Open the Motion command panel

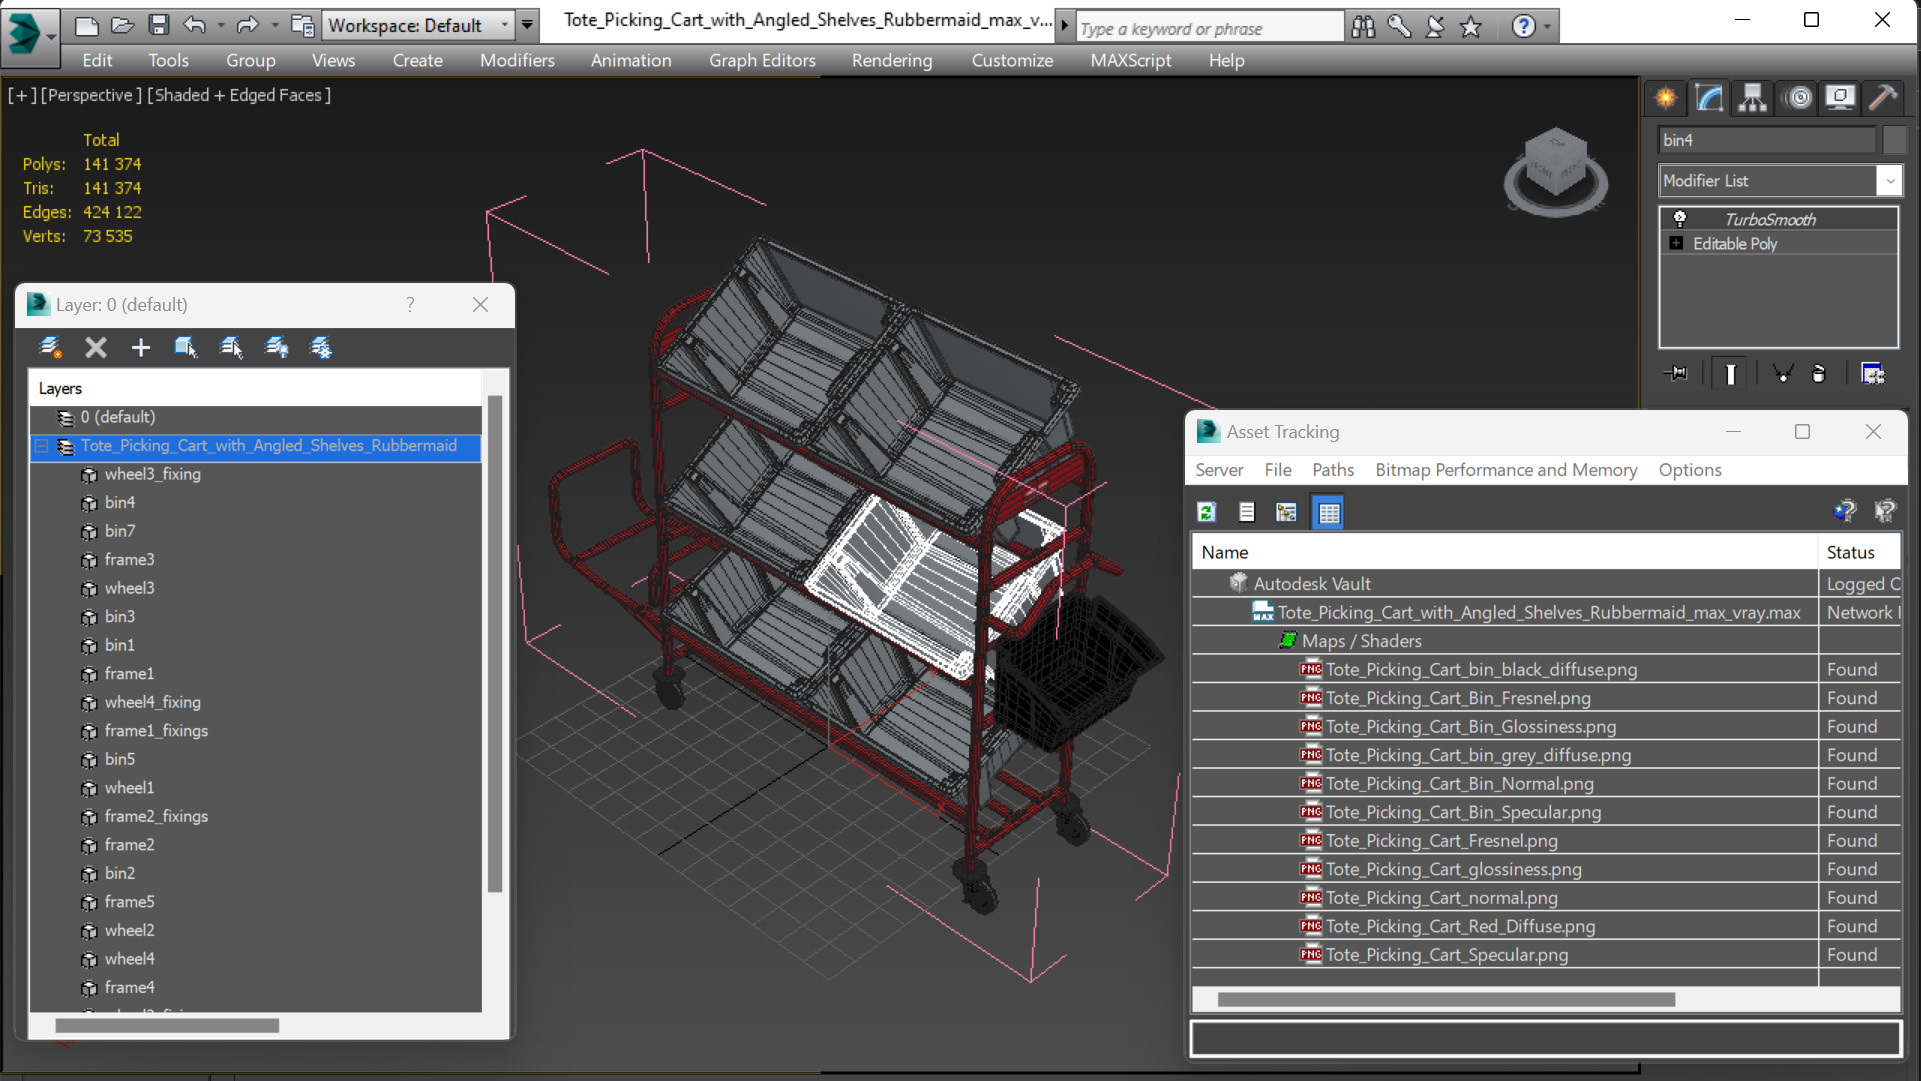(x=1798, y=97)
